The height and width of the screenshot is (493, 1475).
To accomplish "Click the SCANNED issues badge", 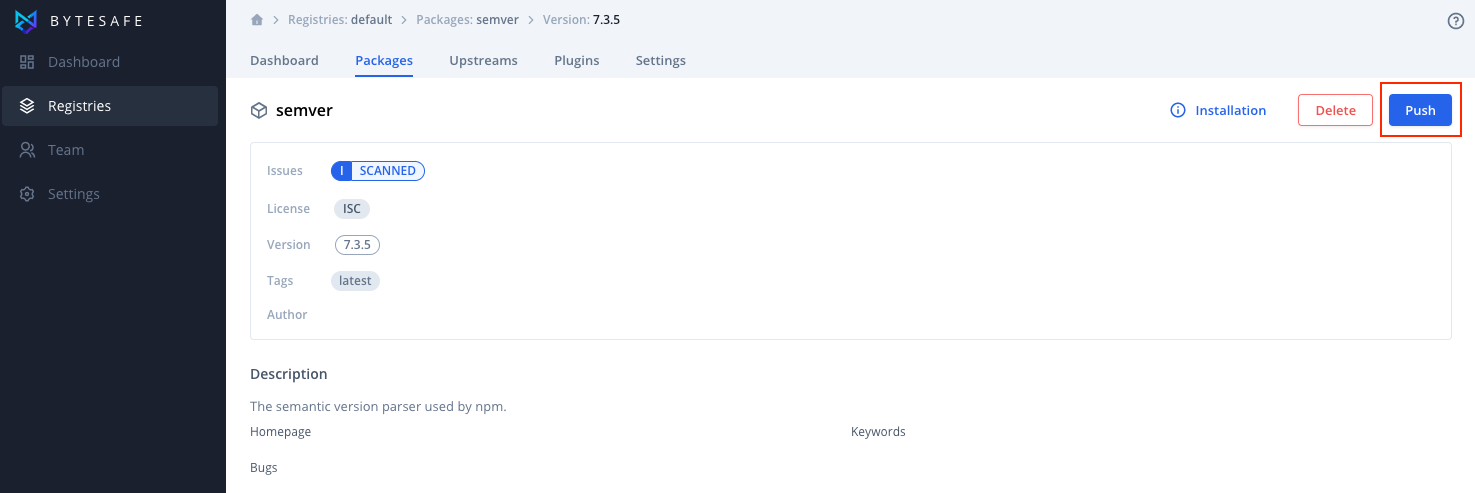I will click(x=378, y=171).
